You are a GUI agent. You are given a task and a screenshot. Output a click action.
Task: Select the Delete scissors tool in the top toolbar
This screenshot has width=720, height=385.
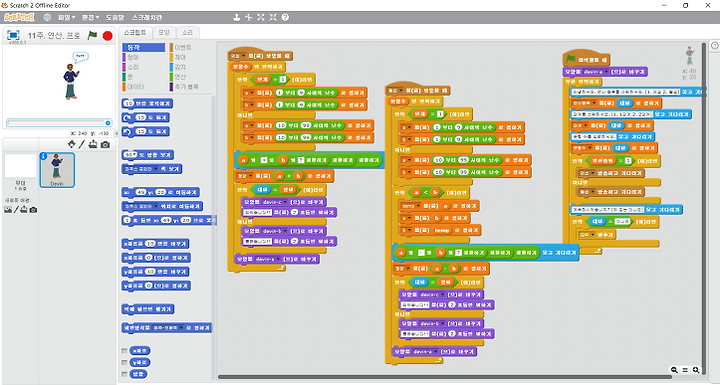(x=248, y=17)
